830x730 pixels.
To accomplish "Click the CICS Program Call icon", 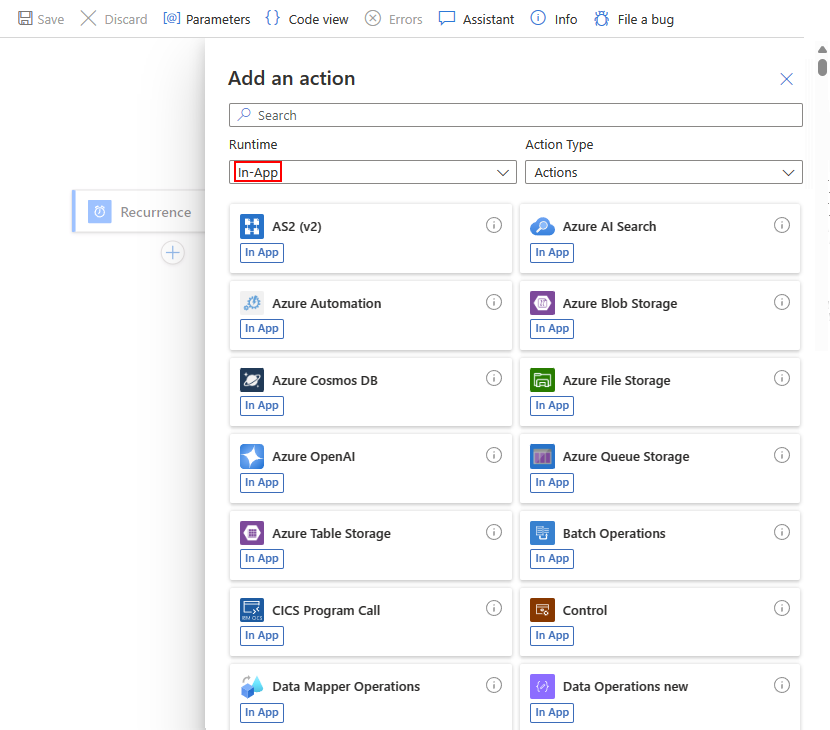I will tap(252, 610).
